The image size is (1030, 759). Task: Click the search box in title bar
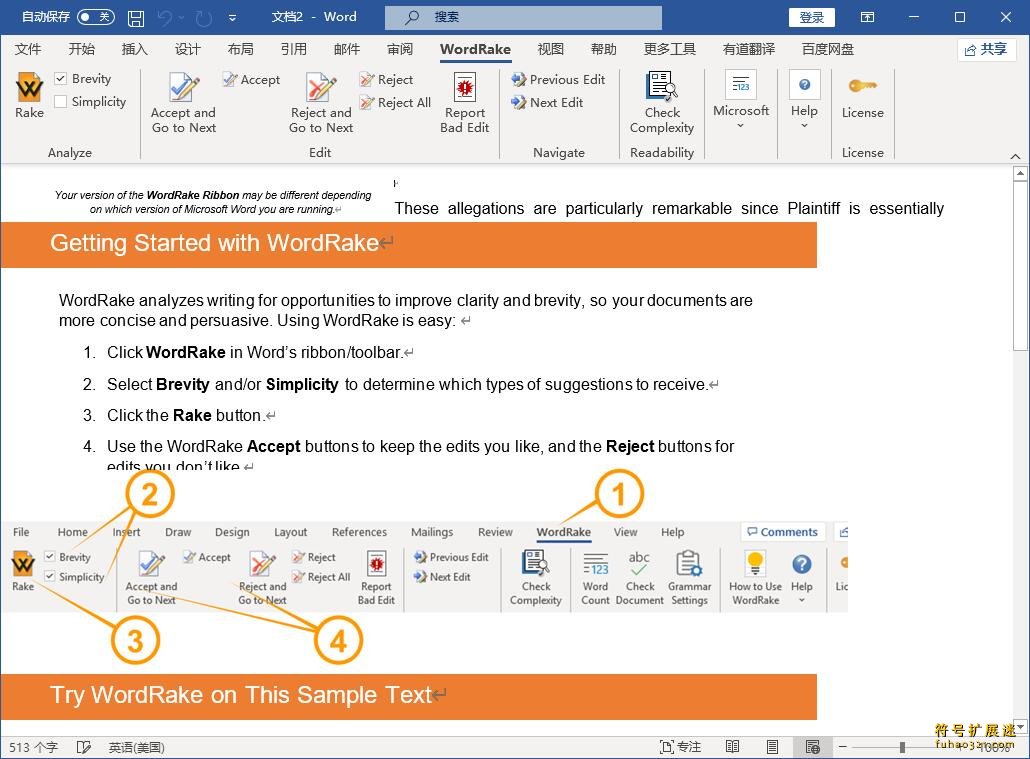pos(524,18)
